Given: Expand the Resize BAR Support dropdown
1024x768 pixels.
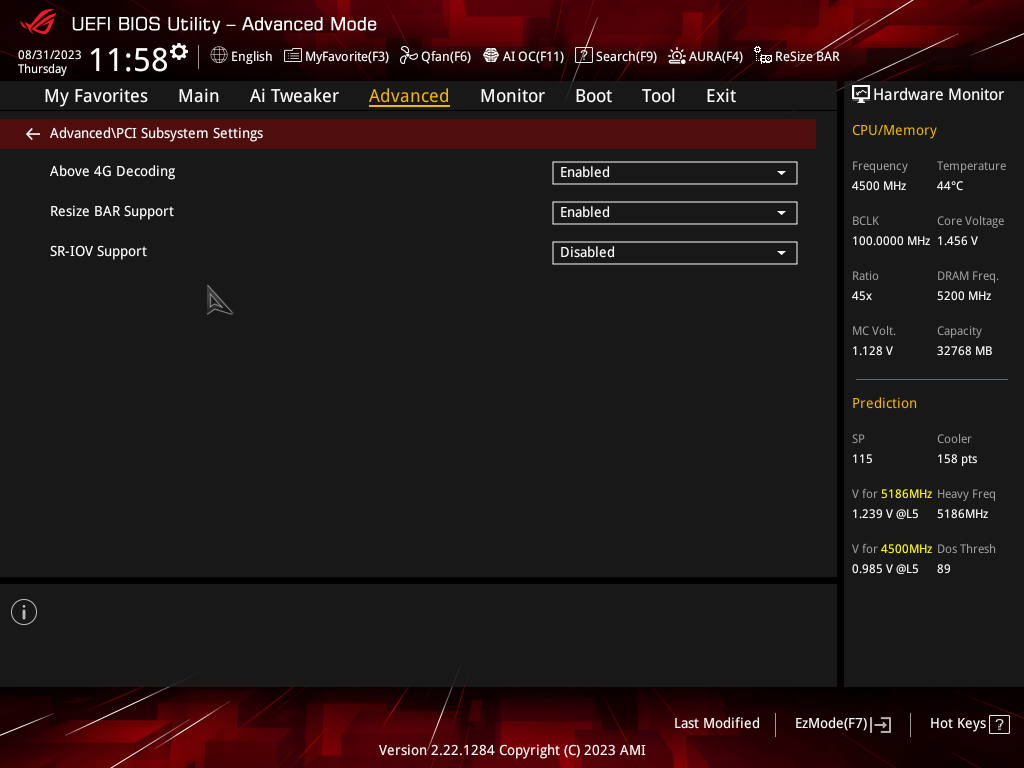Looking at the screenshot, I should (x=675, y=212).
